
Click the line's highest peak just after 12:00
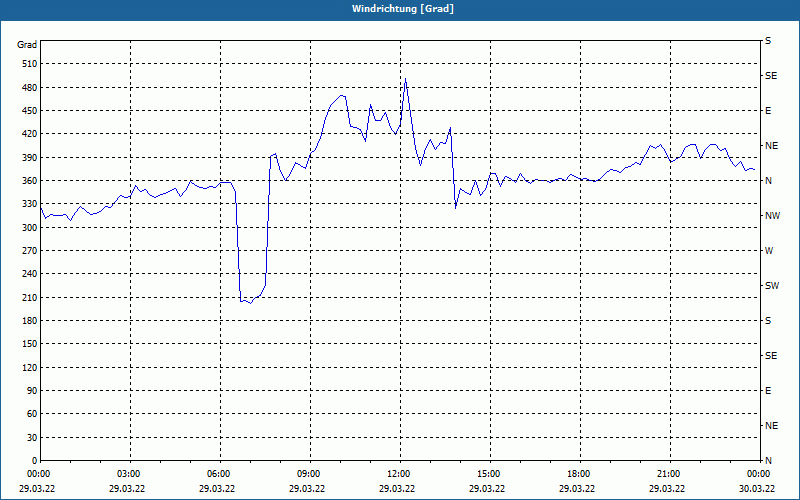(x=405, y=79)
